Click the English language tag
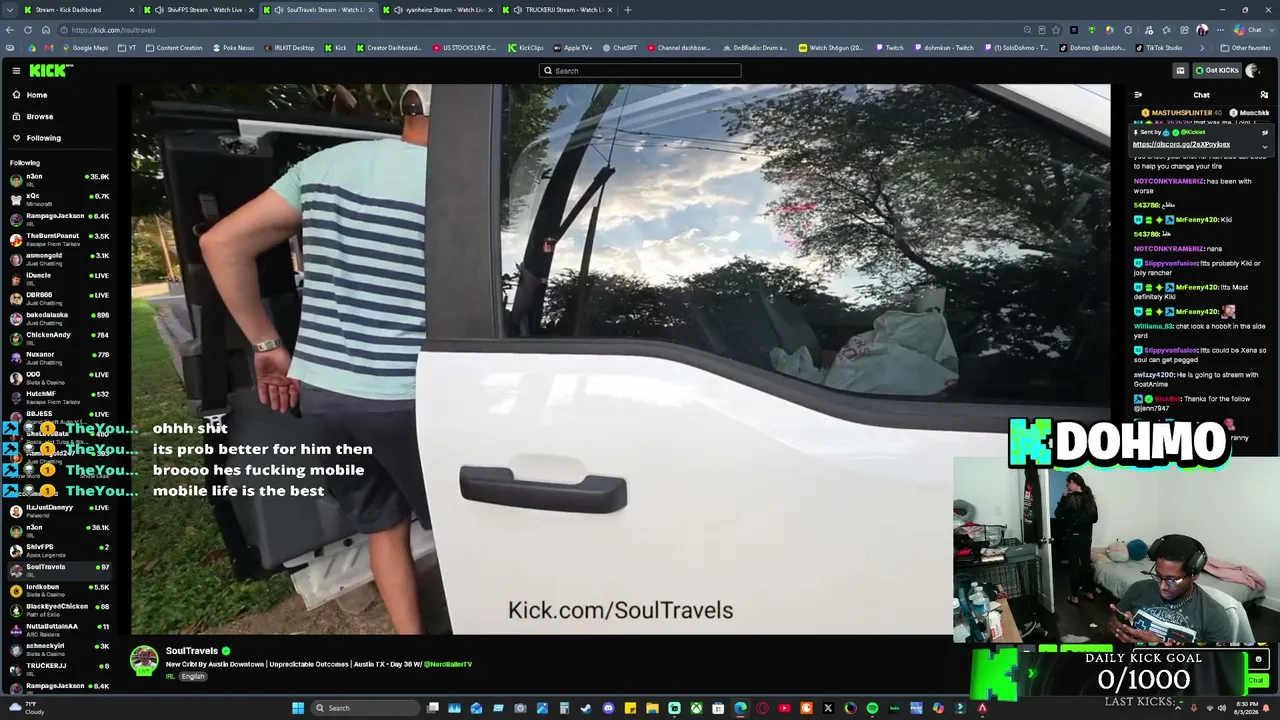 point(193,677)
